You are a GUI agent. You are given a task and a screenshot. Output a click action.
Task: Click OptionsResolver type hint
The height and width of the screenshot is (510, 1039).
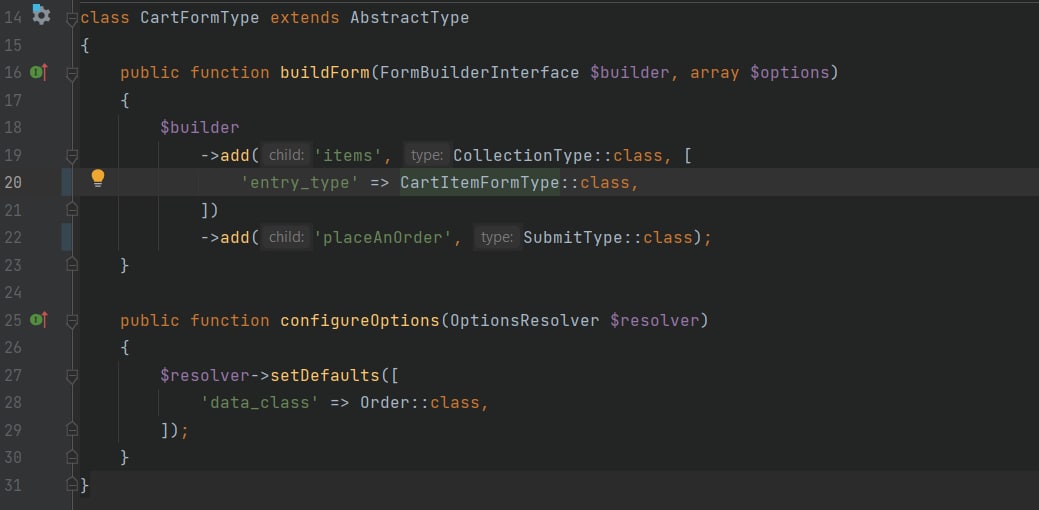(524, 321)
